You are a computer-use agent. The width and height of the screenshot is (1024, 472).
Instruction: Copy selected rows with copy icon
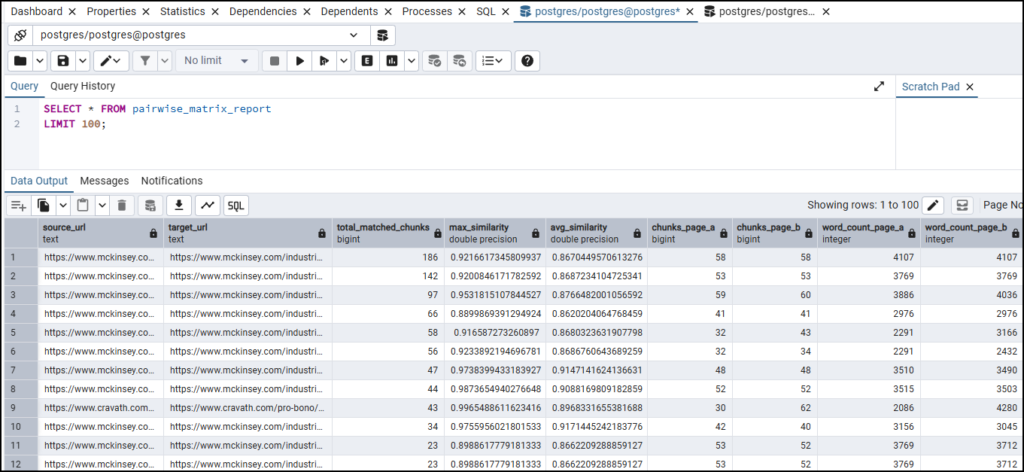44,206
